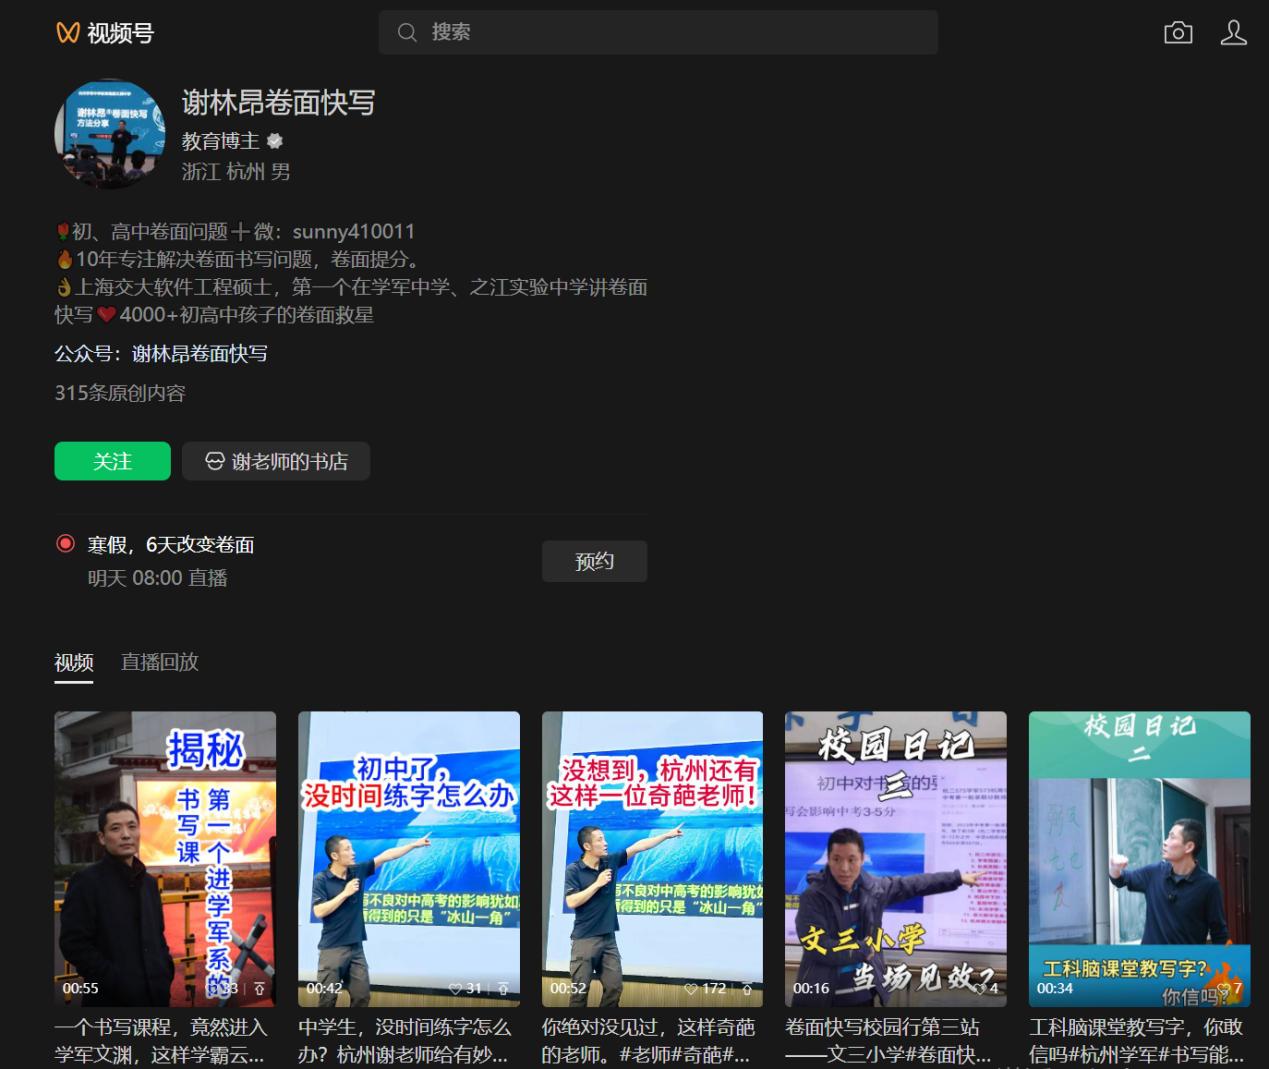Like the '初中了，没时间练字怎么办' video heart icon
This screenshot has height=1069, width=1269.
pos(457,988)
